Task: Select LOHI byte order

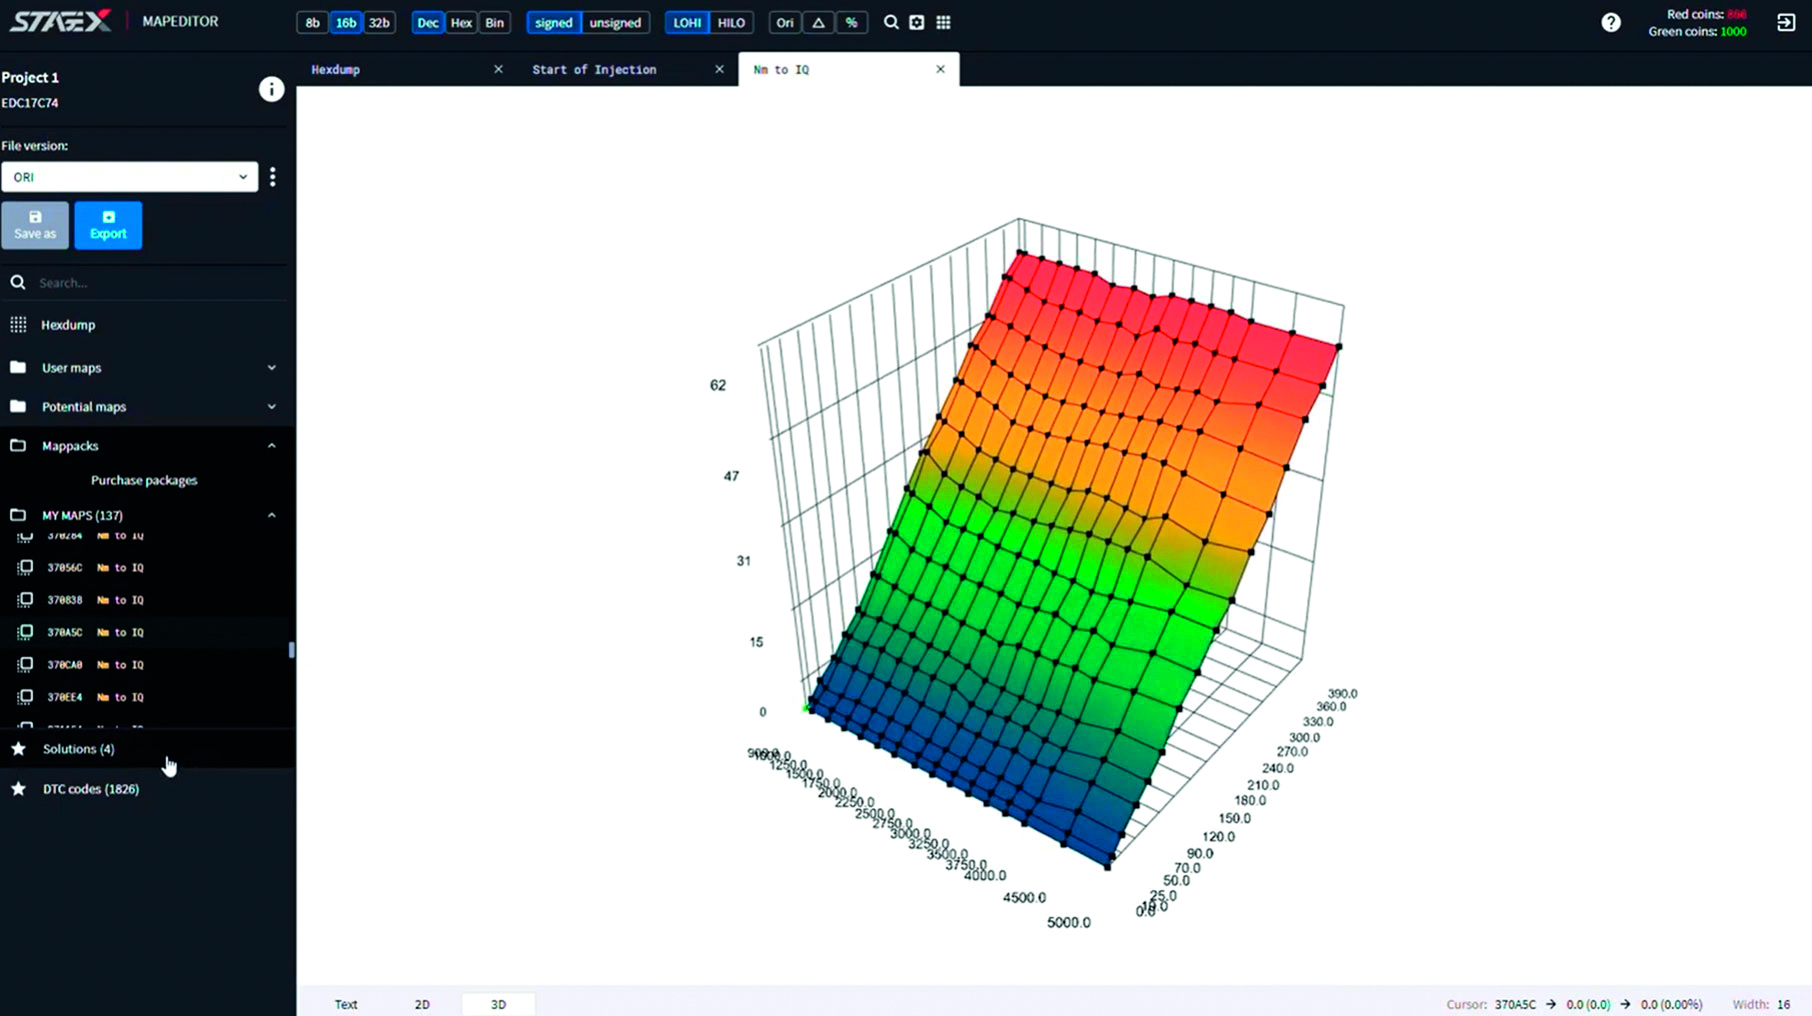Action: click(687, 22)
